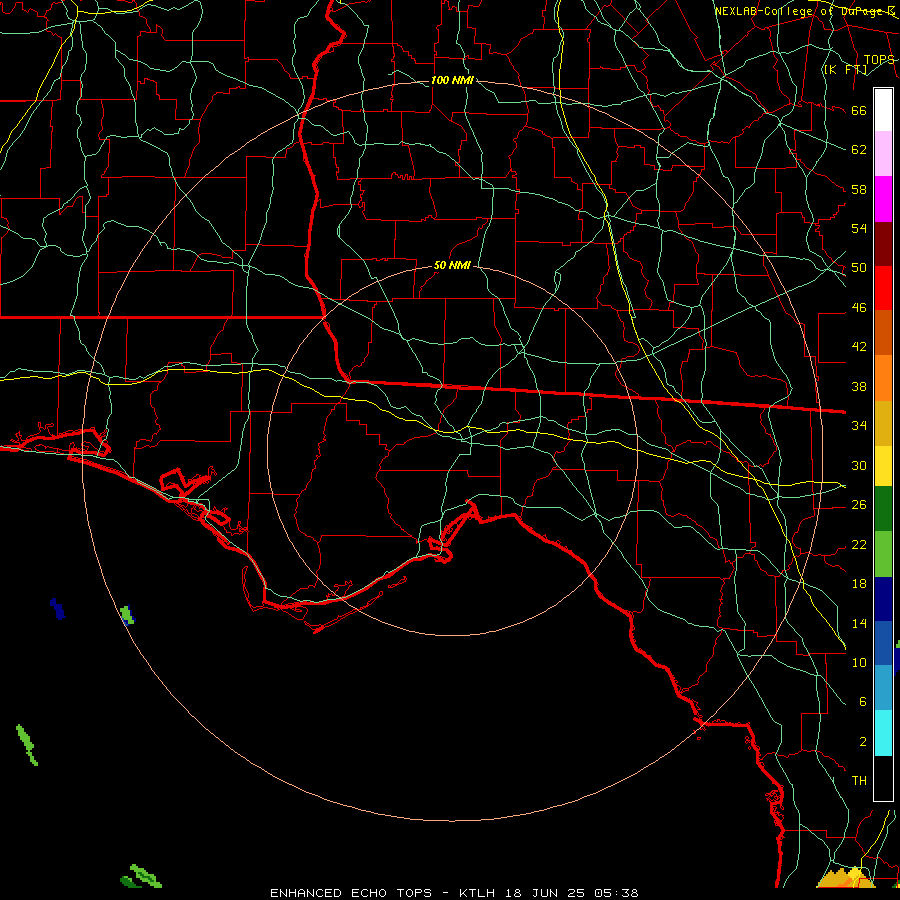The image size is (900, 900).
Task: Click the gold legend swatch
Action: (x=883, y=423)
